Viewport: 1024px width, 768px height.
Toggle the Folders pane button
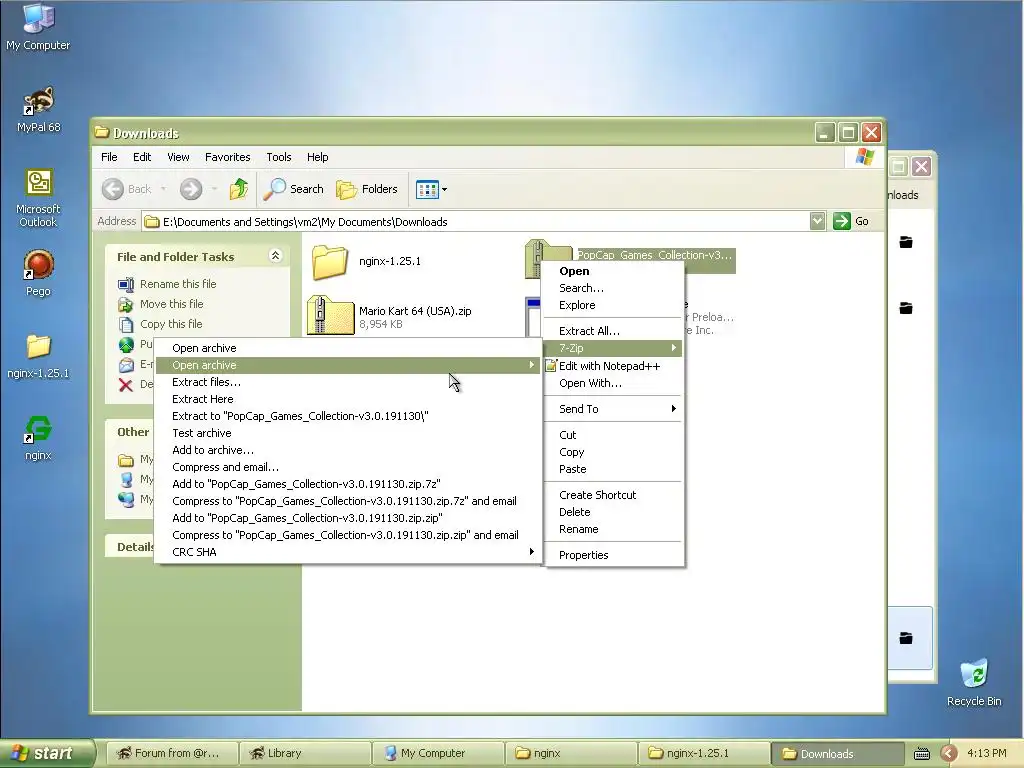click(x=366, y=189)
